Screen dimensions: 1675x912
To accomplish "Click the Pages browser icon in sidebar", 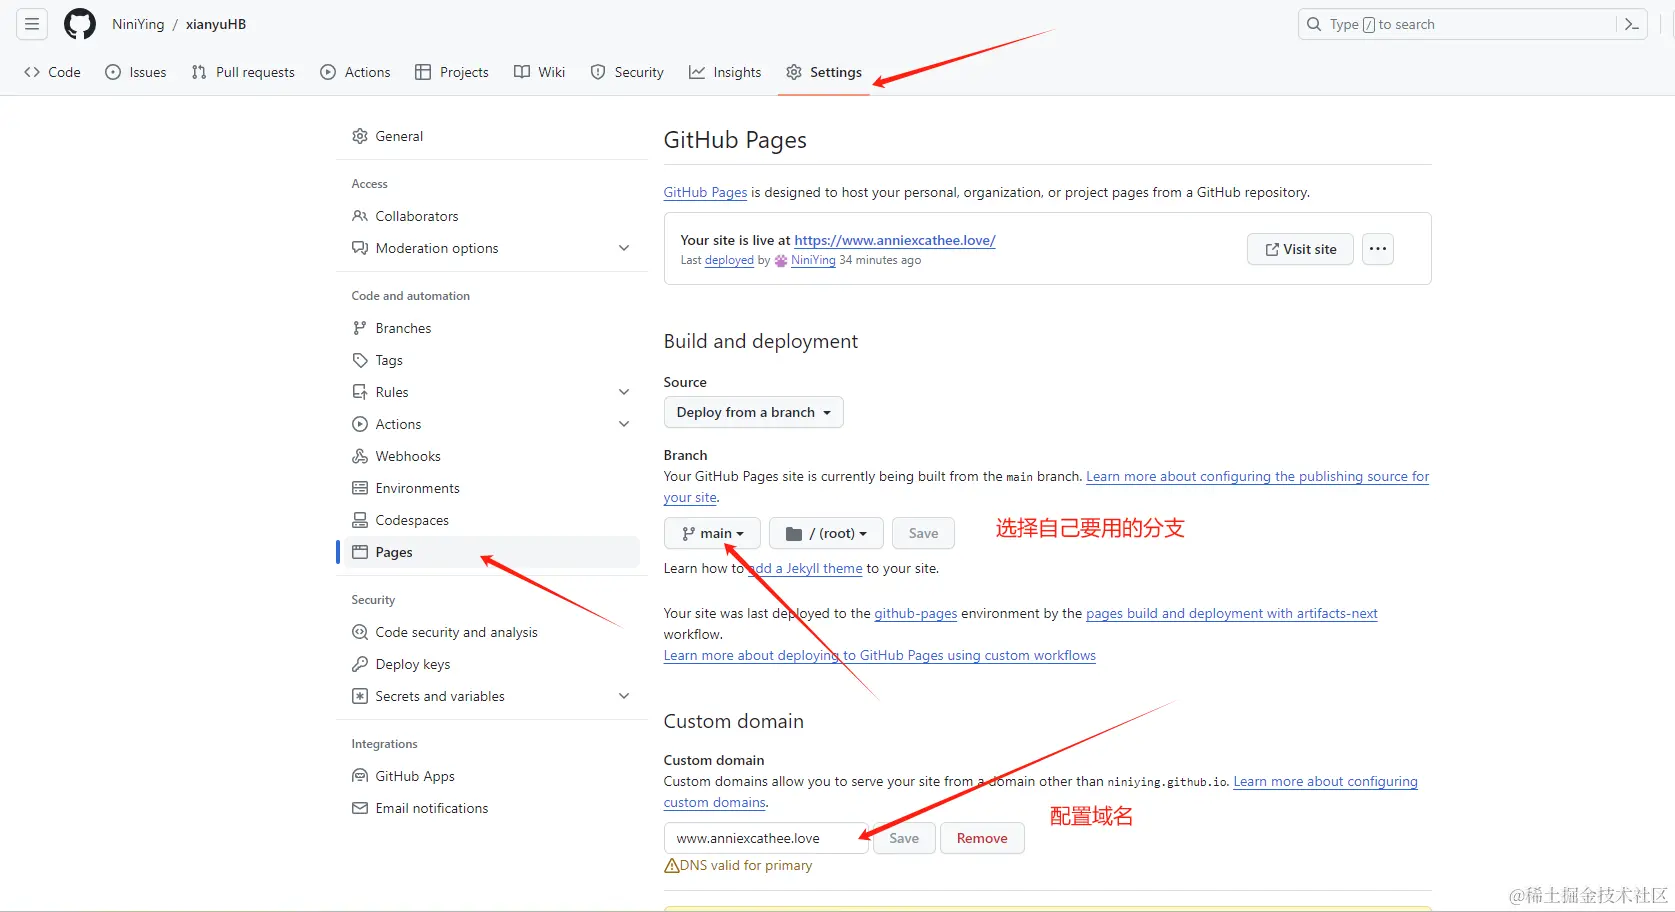I will coord(360,552).
